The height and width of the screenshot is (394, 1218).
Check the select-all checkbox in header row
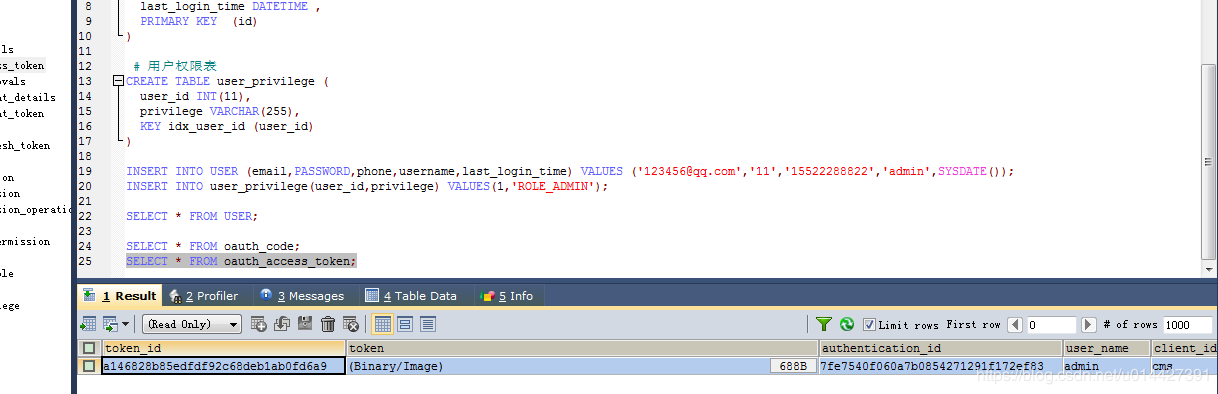pos(90,348)
